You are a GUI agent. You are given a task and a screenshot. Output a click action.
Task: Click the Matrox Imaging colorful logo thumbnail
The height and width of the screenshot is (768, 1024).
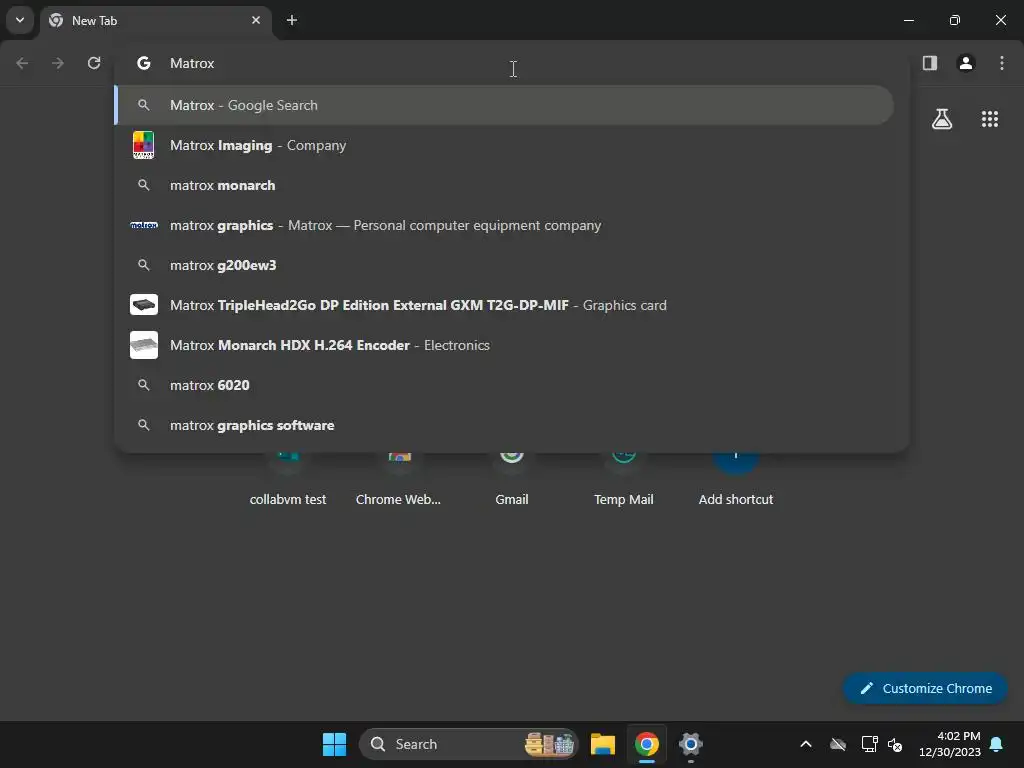pyautogui.click(x=144, y=145)
